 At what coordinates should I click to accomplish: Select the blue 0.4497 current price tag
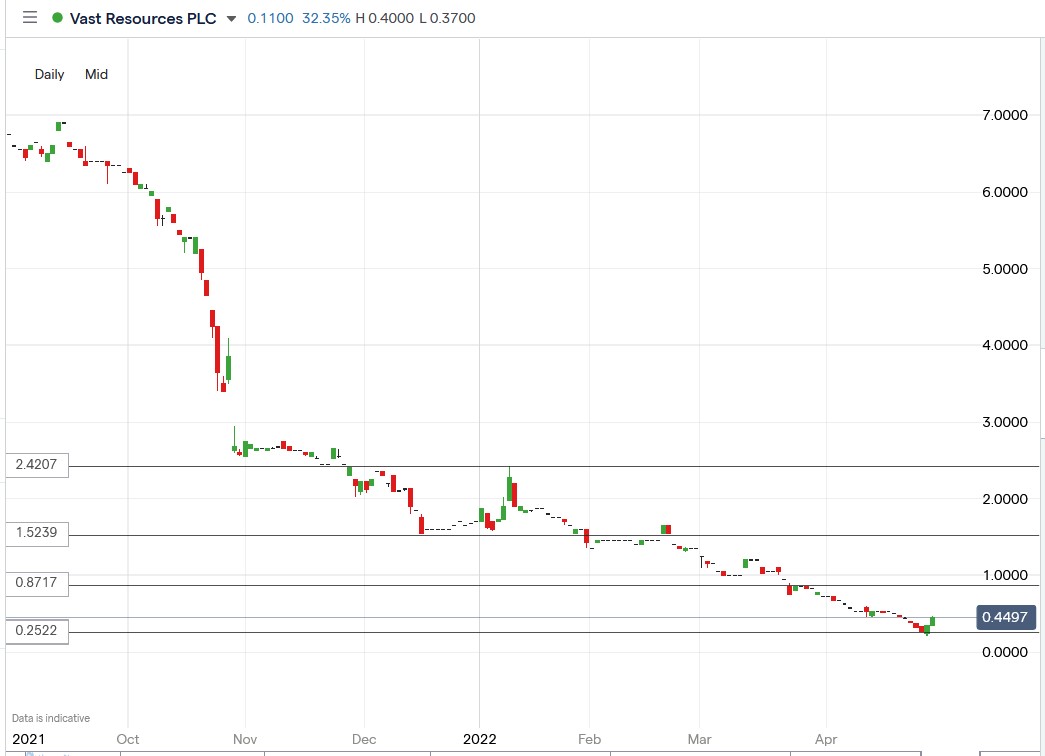point(1004,617)
